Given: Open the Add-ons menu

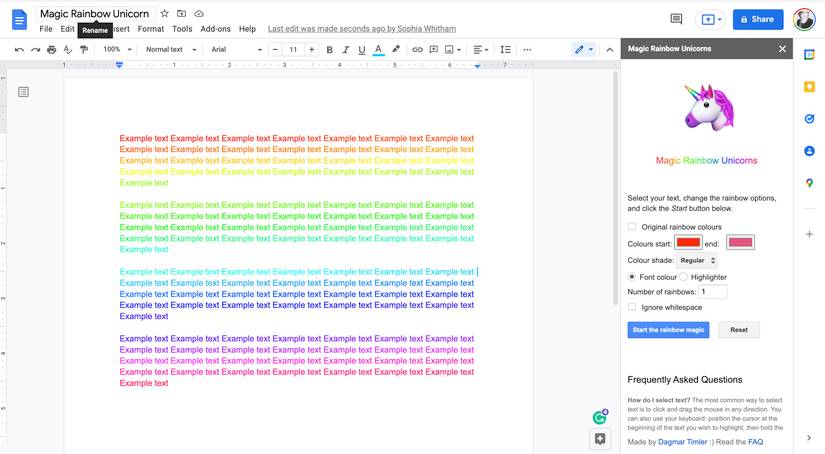Looking at the screenshot, I should [215, 29].
